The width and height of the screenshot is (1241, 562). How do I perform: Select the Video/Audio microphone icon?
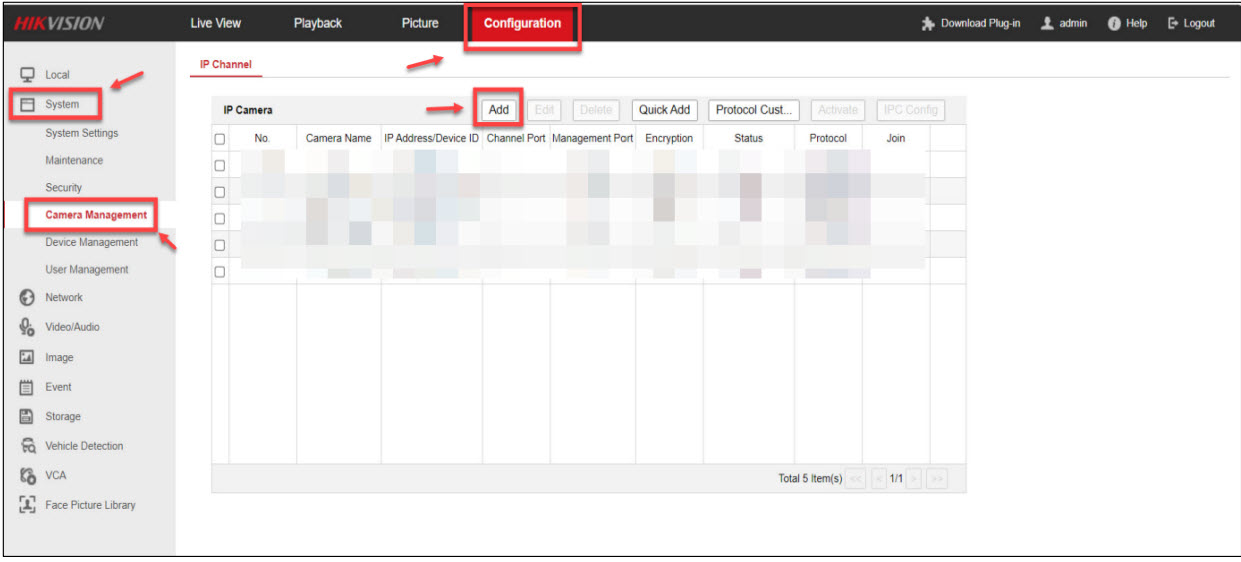pos(28,327)
